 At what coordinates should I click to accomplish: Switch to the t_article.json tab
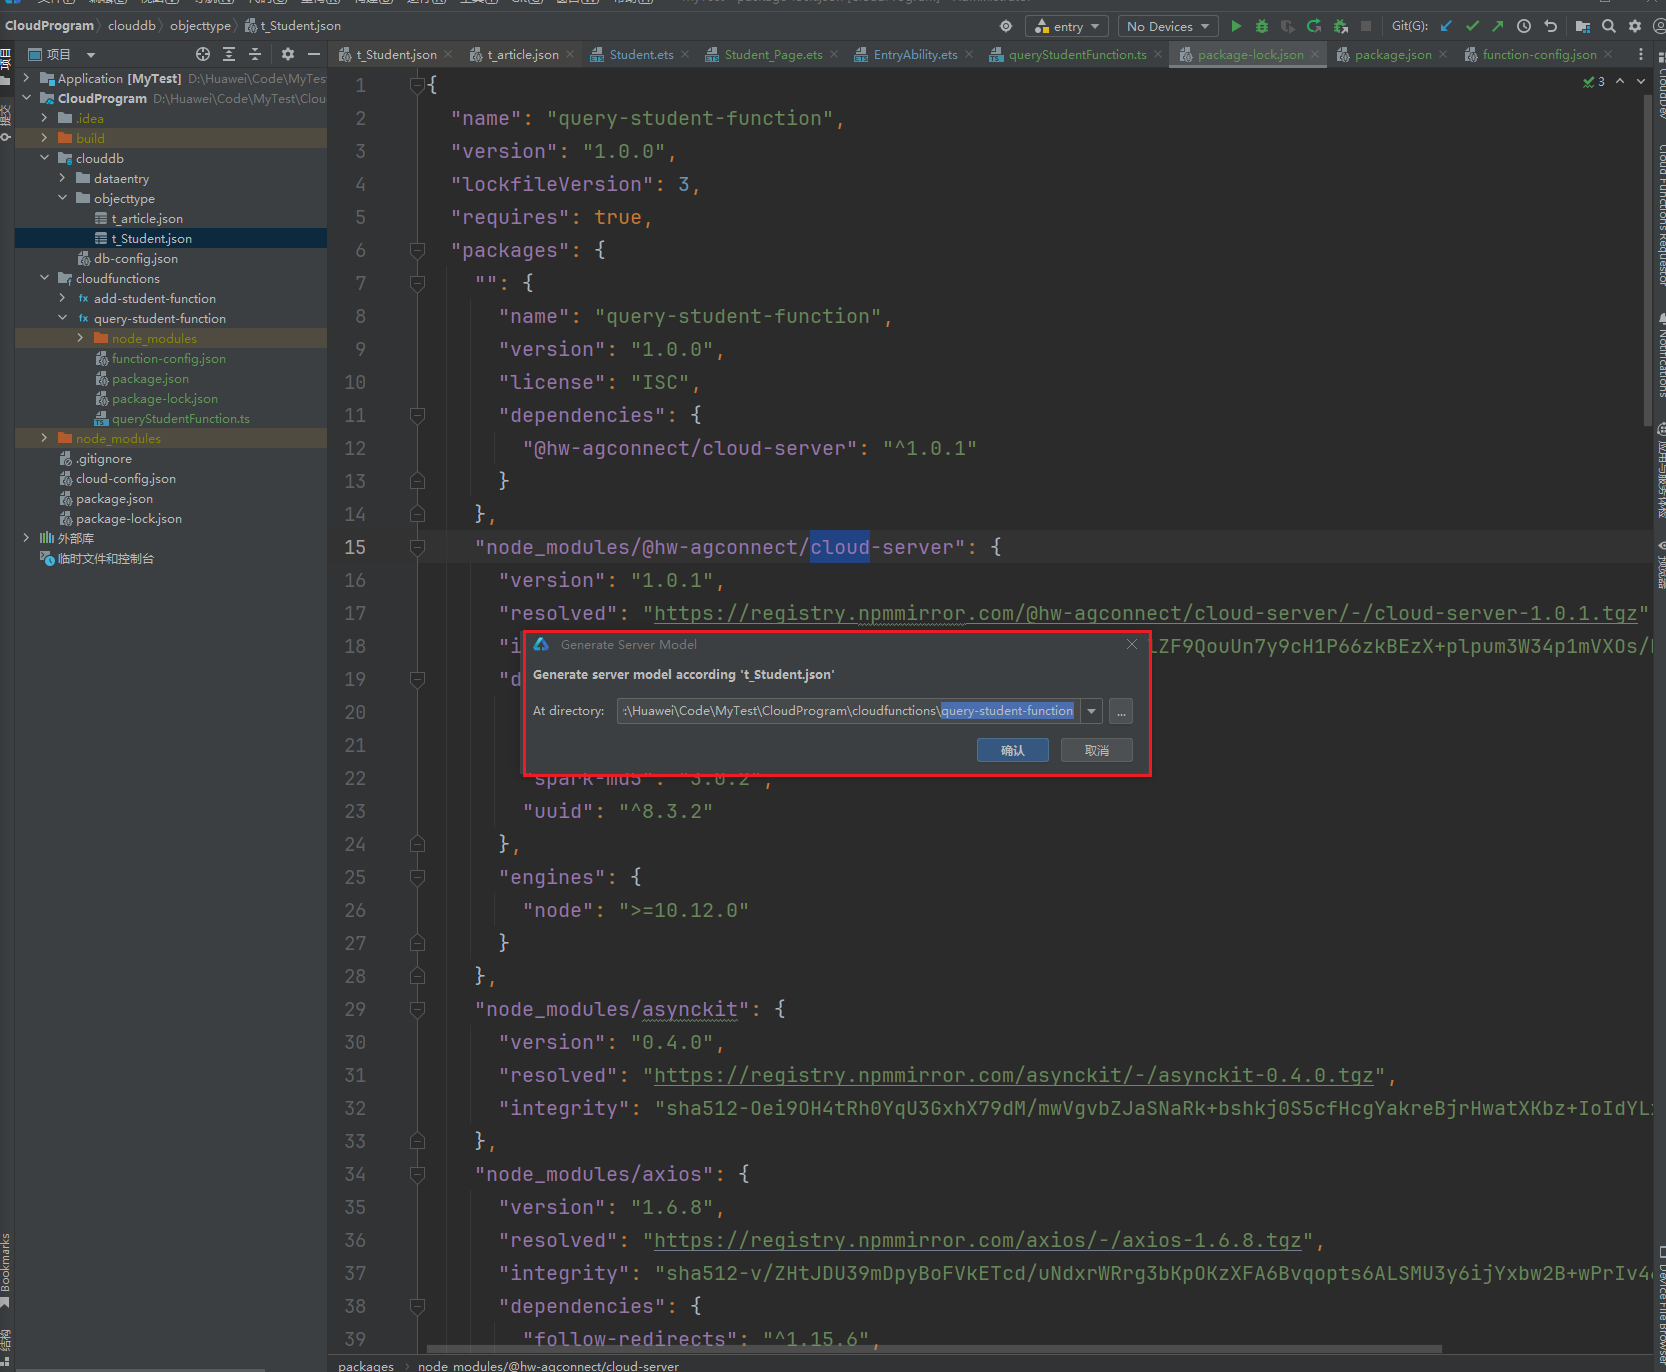522,54
